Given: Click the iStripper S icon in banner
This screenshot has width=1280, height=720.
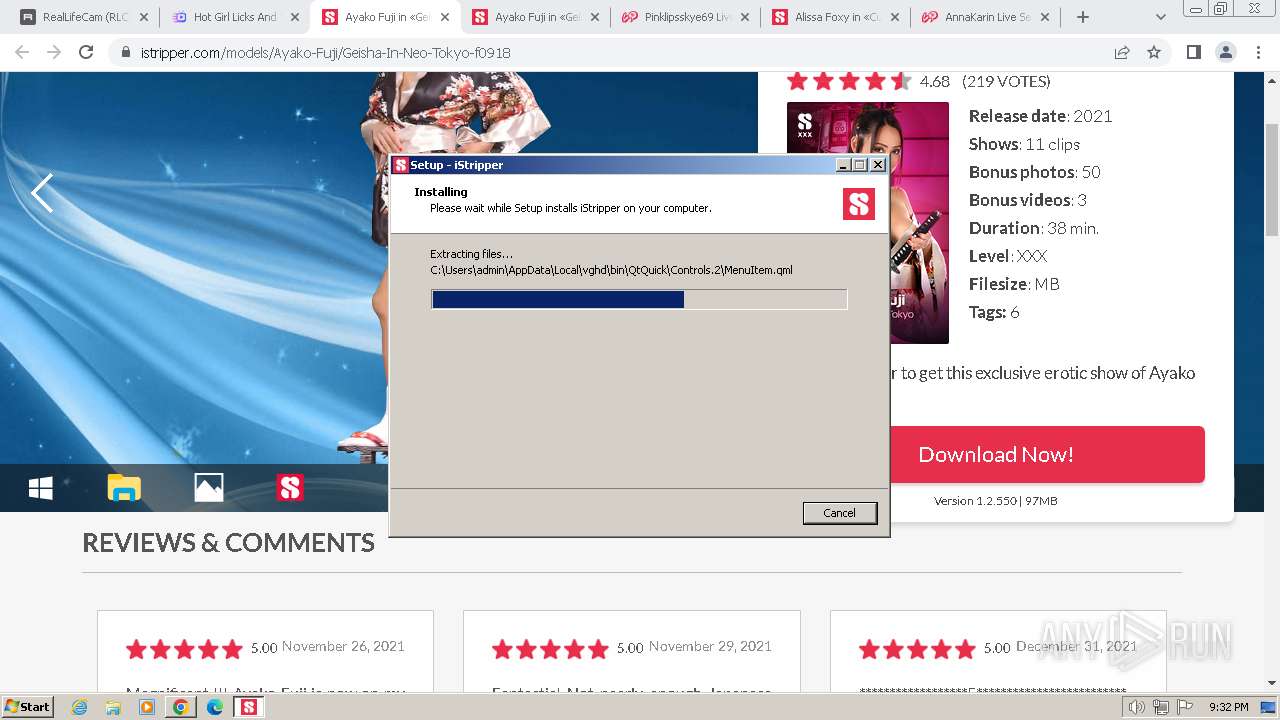Looking at the screenshot, I should [290, 488].
